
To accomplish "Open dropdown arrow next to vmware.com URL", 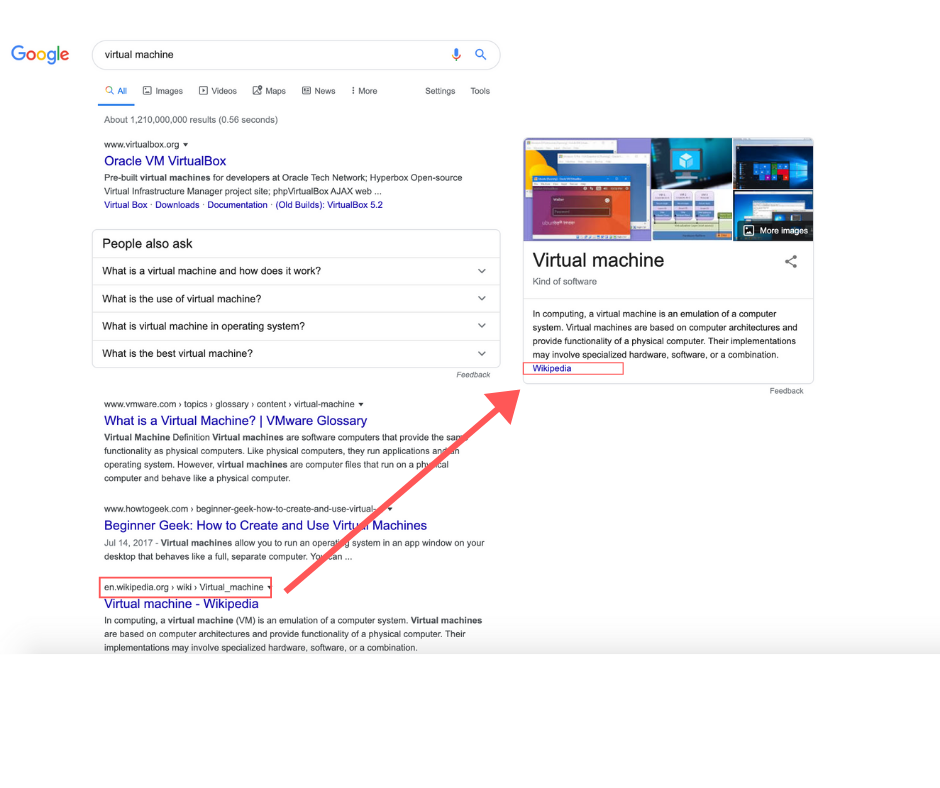I will (361, 404).
